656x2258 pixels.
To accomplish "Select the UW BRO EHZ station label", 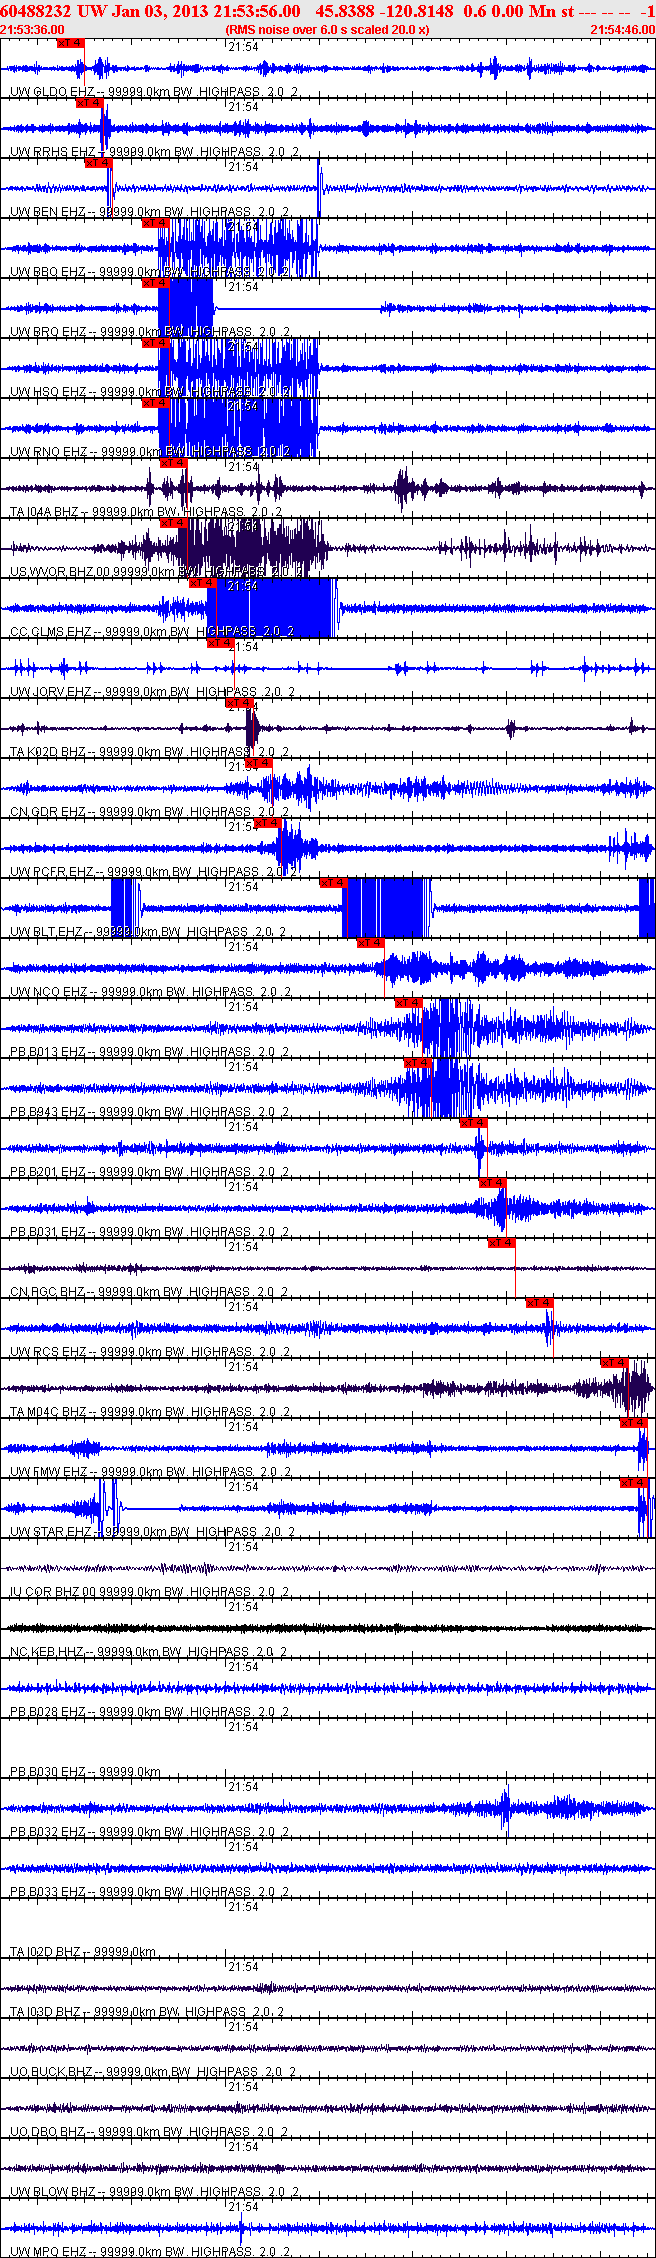I will tap(151, 332).
